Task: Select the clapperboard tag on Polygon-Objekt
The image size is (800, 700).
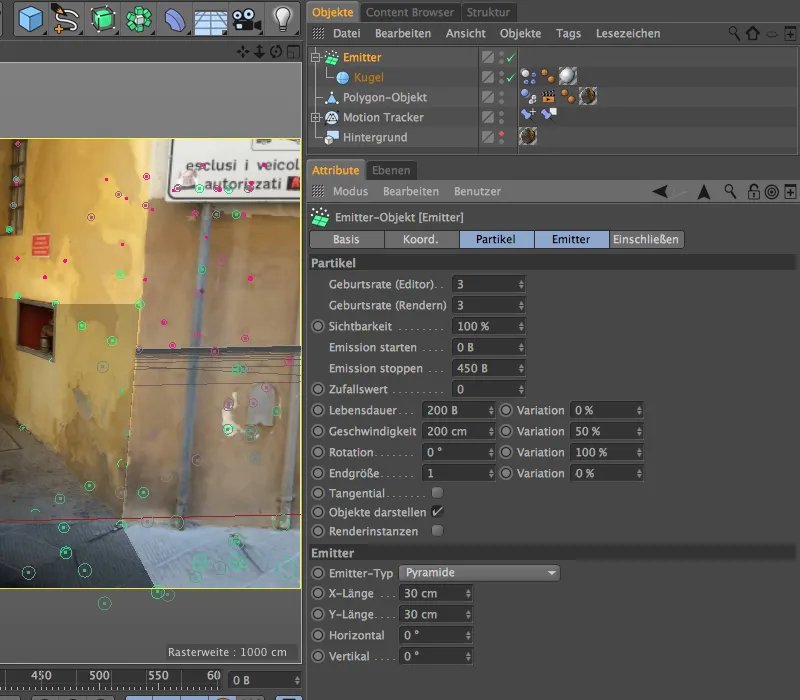Action: click(548, 96)
